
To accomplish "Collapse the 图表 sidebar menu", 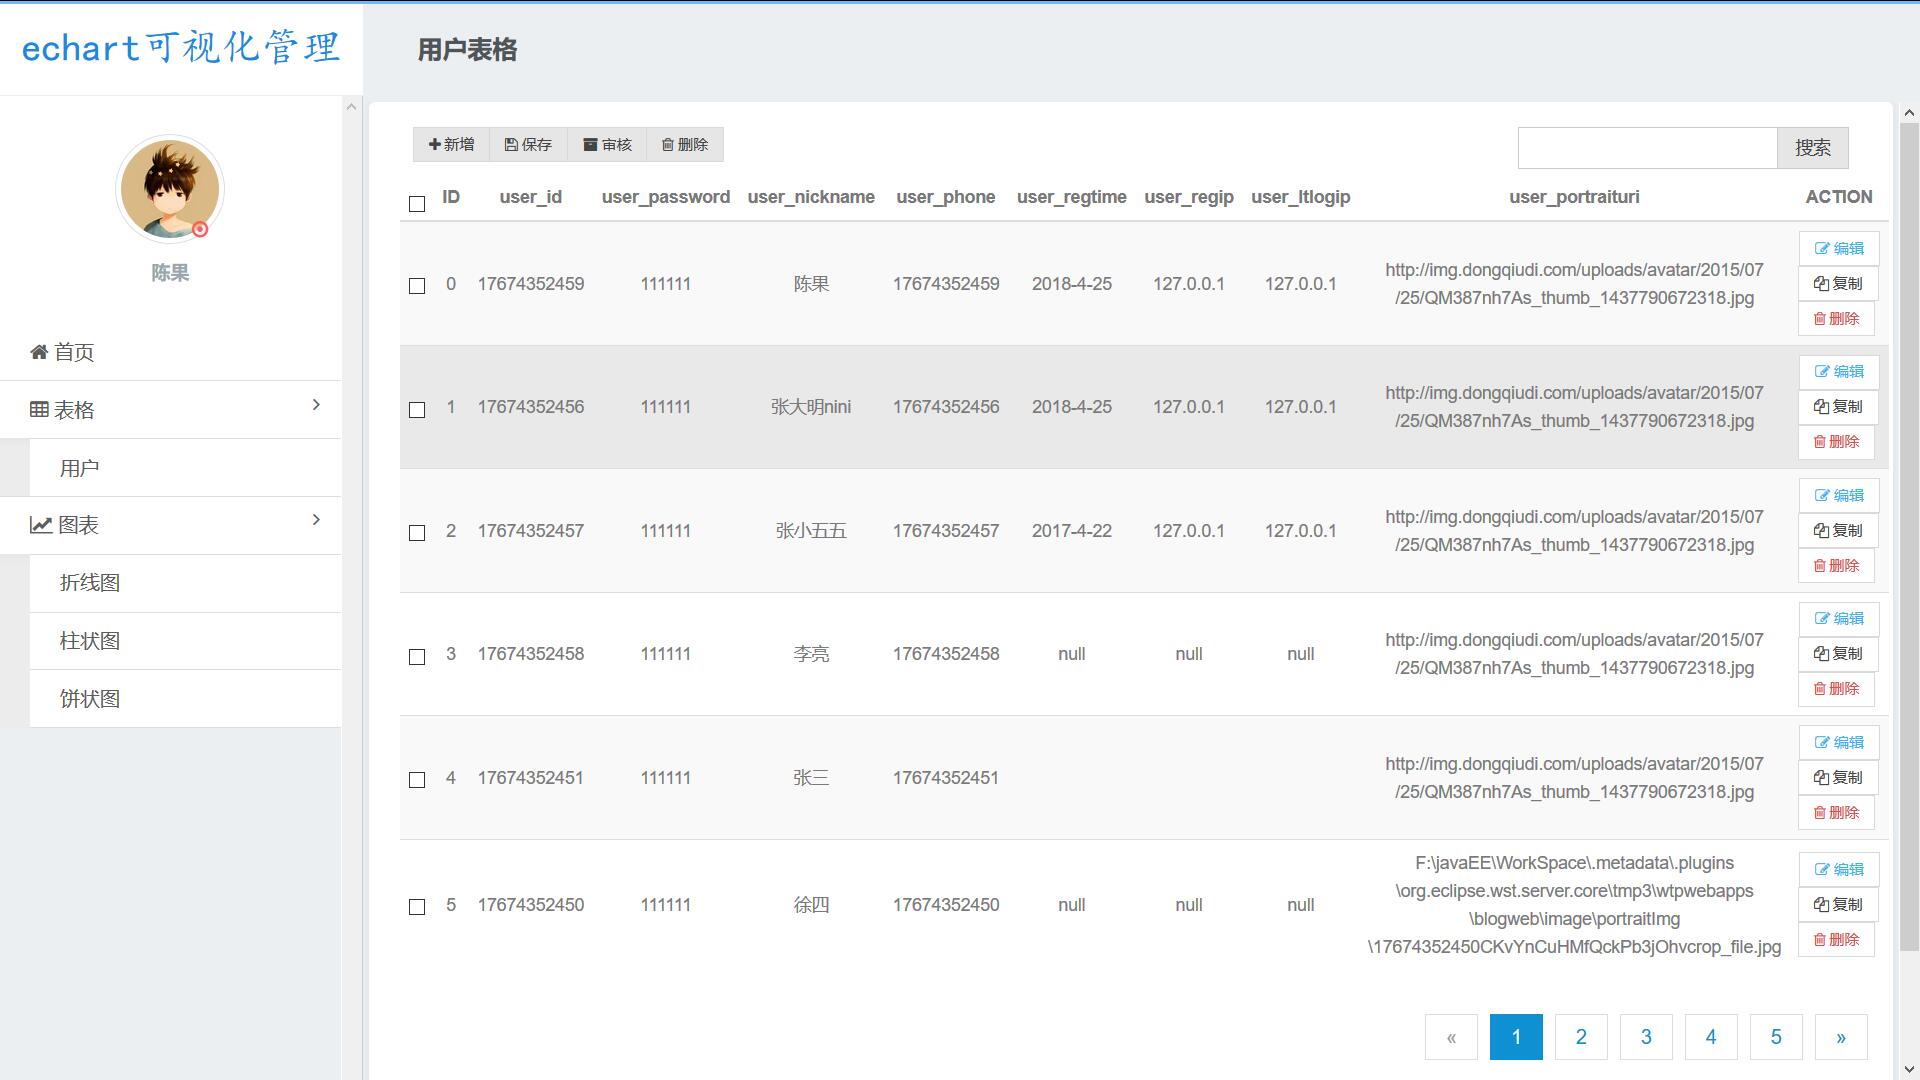I will pos(171,525).
